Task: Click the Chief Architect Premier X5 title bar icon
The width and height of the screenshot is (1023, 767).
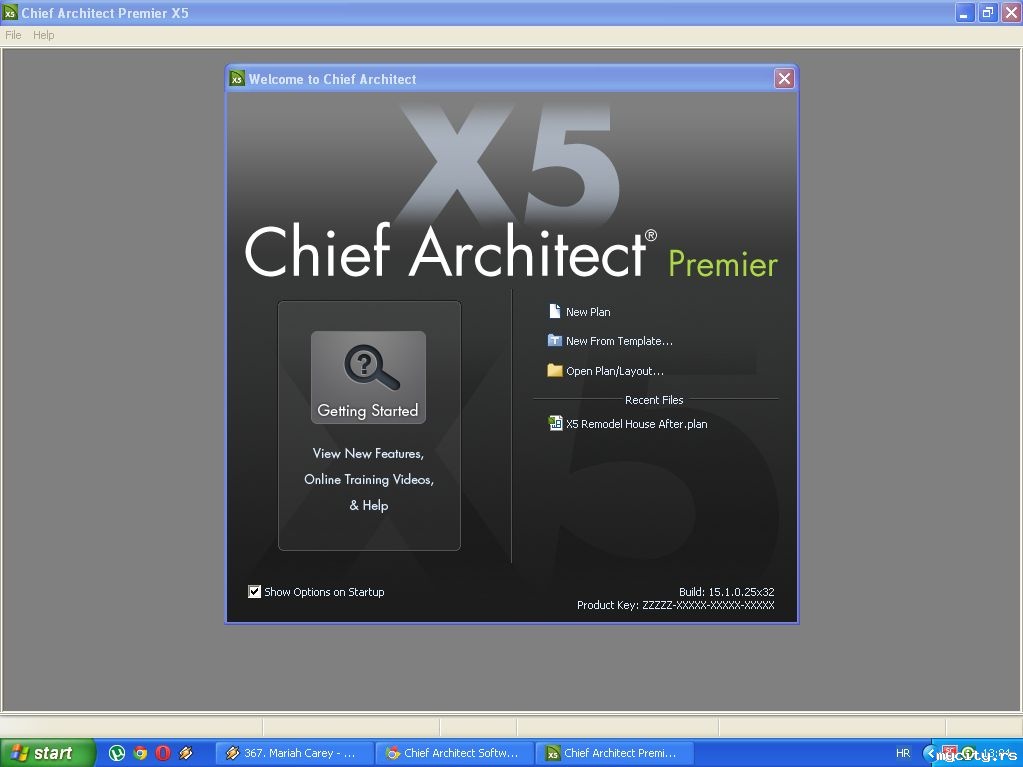Action: coord(10,12)
